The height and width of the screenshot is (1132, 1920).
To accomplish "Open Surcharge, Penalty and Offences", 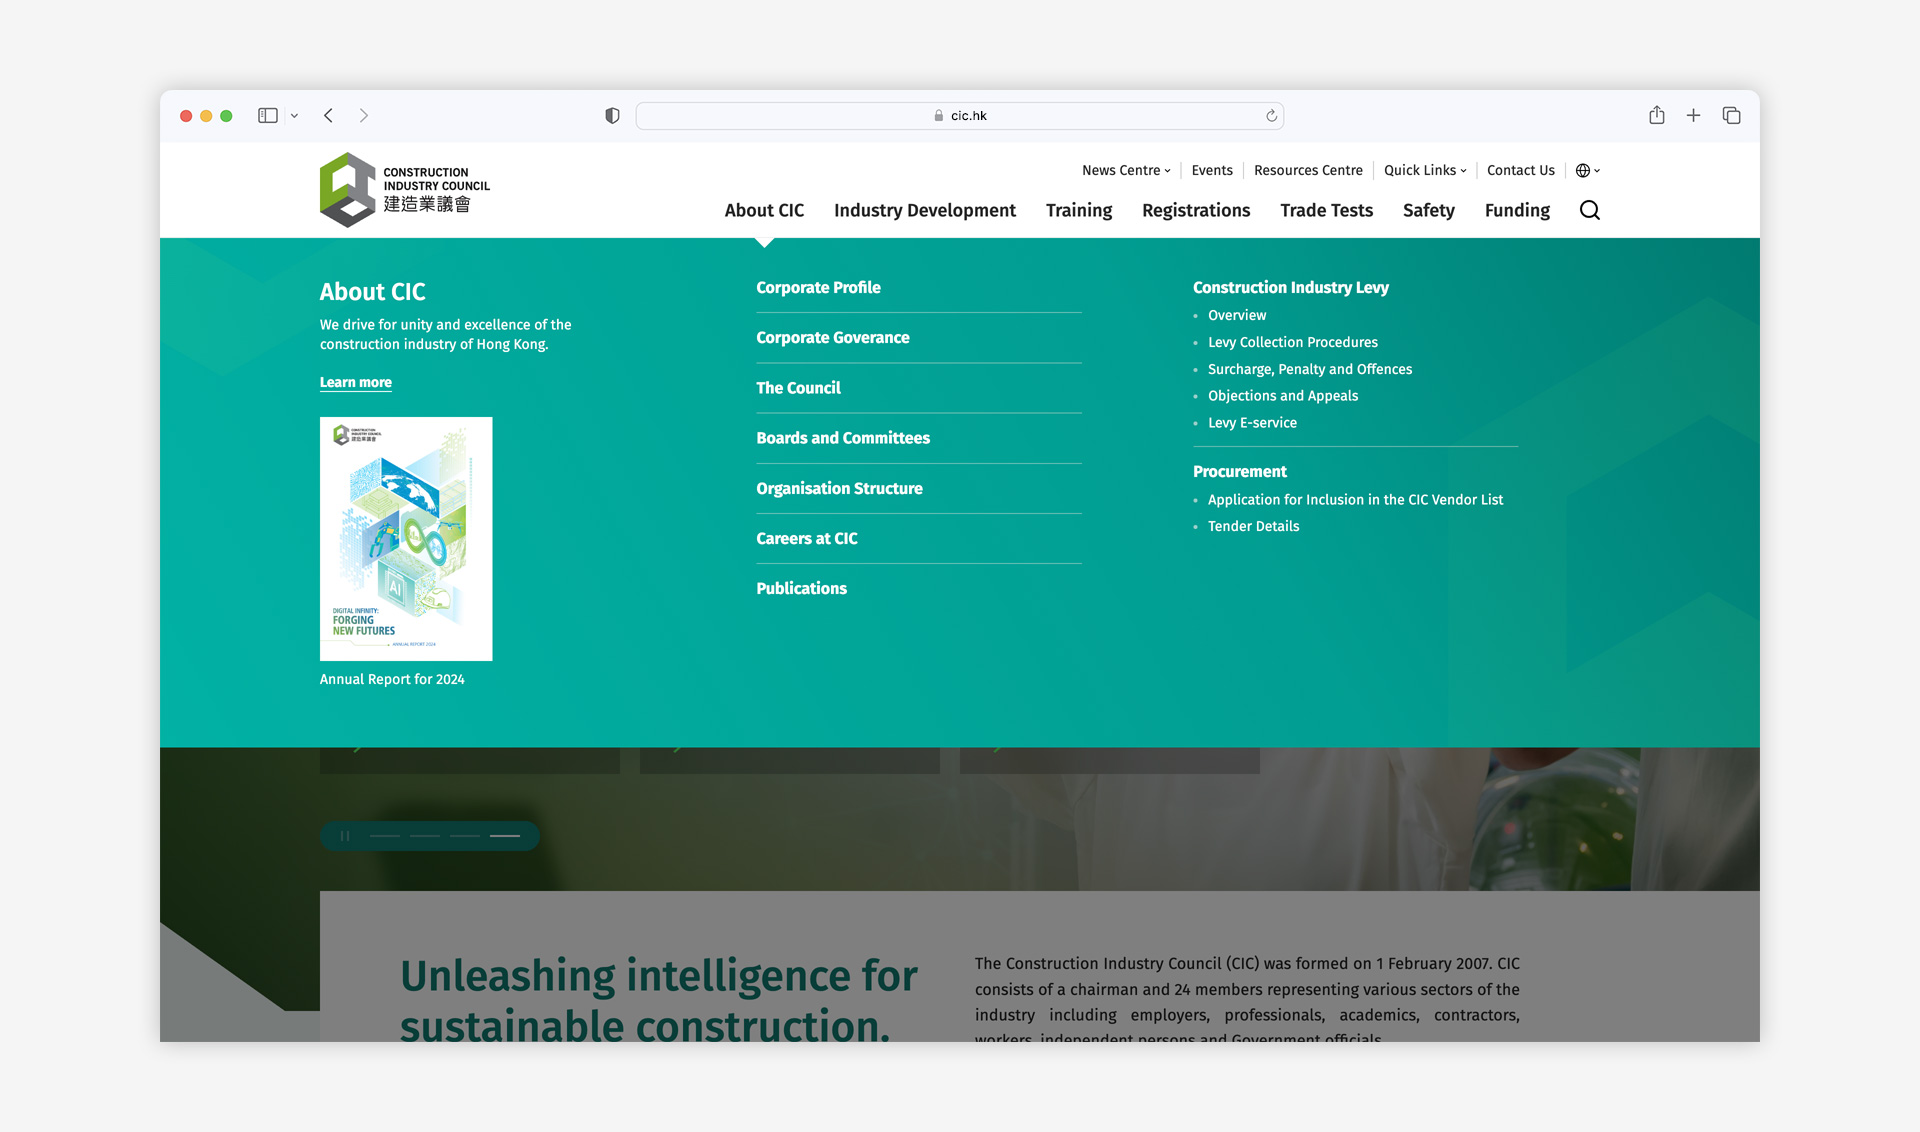I will (x=1309, y=369).
